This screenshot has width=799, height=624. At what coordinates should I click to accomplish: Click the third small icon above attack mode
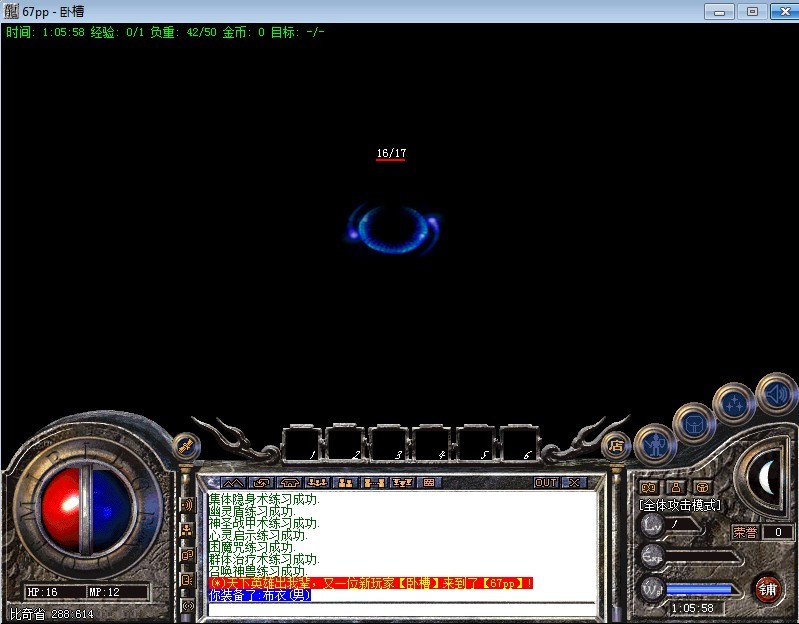tap(703, 487)
